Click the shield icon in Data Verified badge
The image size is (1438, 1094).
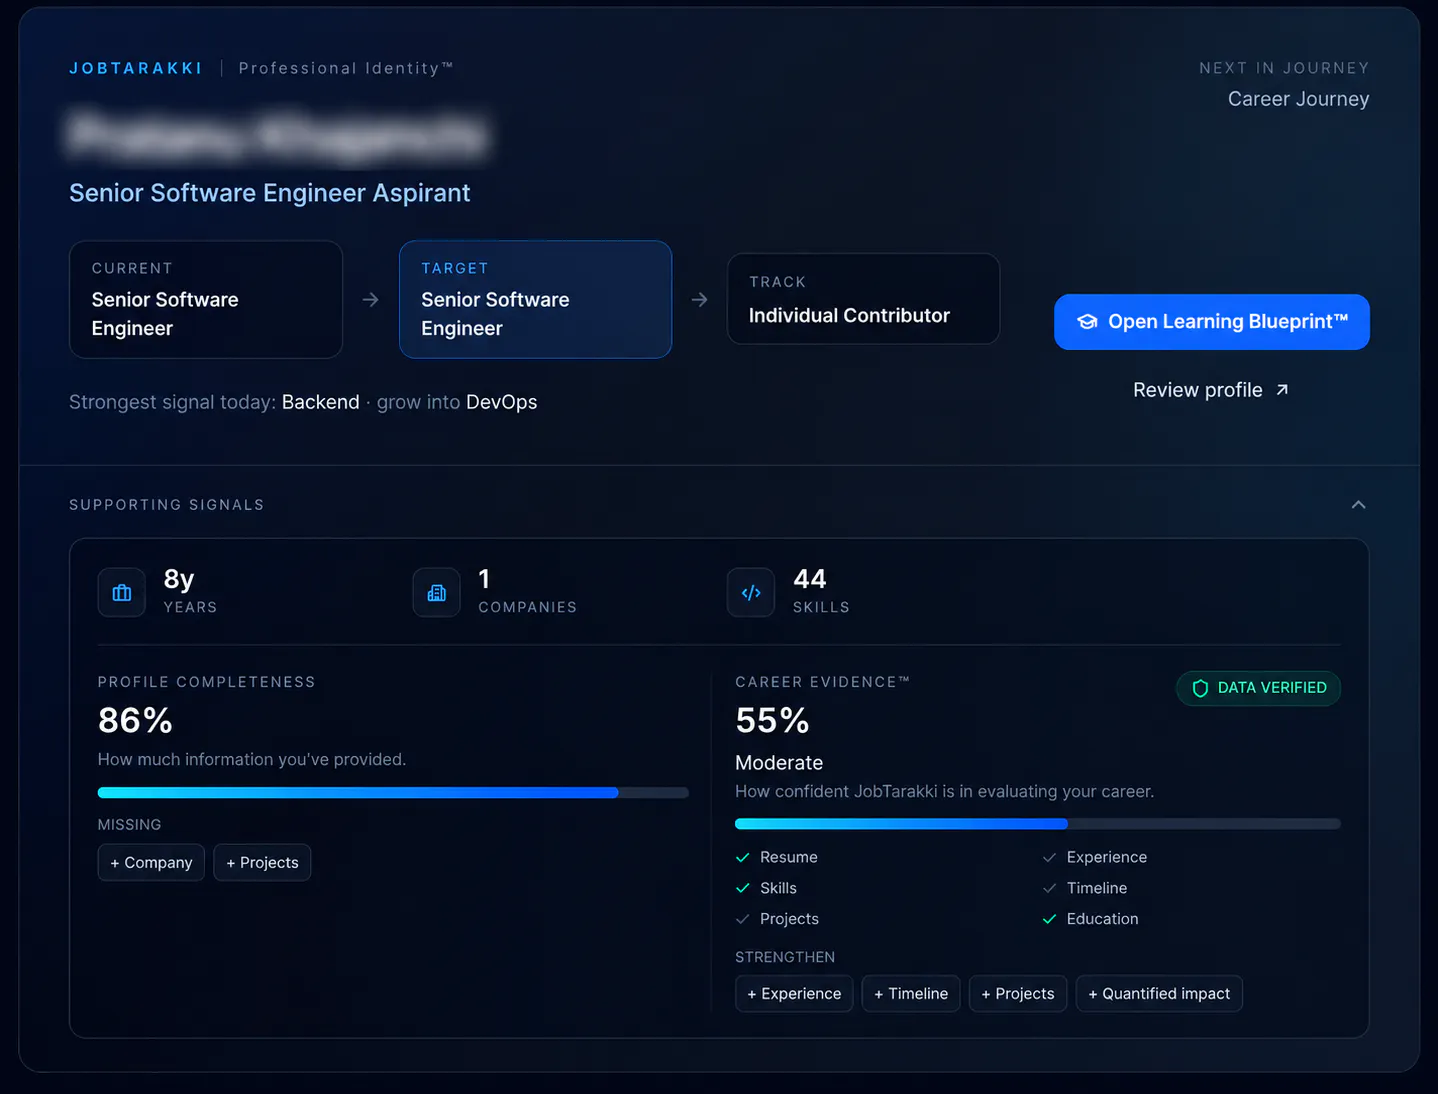1200,688
